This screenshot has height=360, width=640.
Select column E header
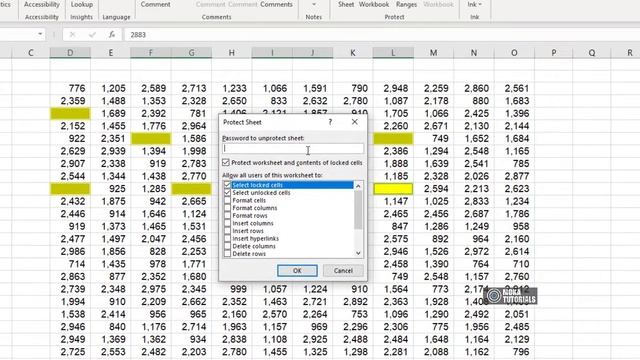(x=111, y=53)
